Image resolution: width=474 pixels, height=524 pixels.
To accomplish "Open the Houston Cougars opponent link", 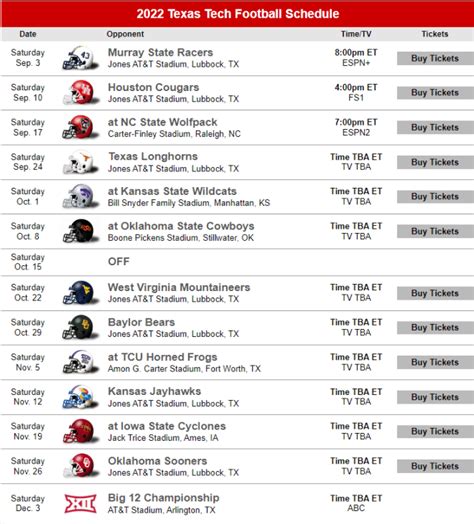I will click(x=153, y=87).
